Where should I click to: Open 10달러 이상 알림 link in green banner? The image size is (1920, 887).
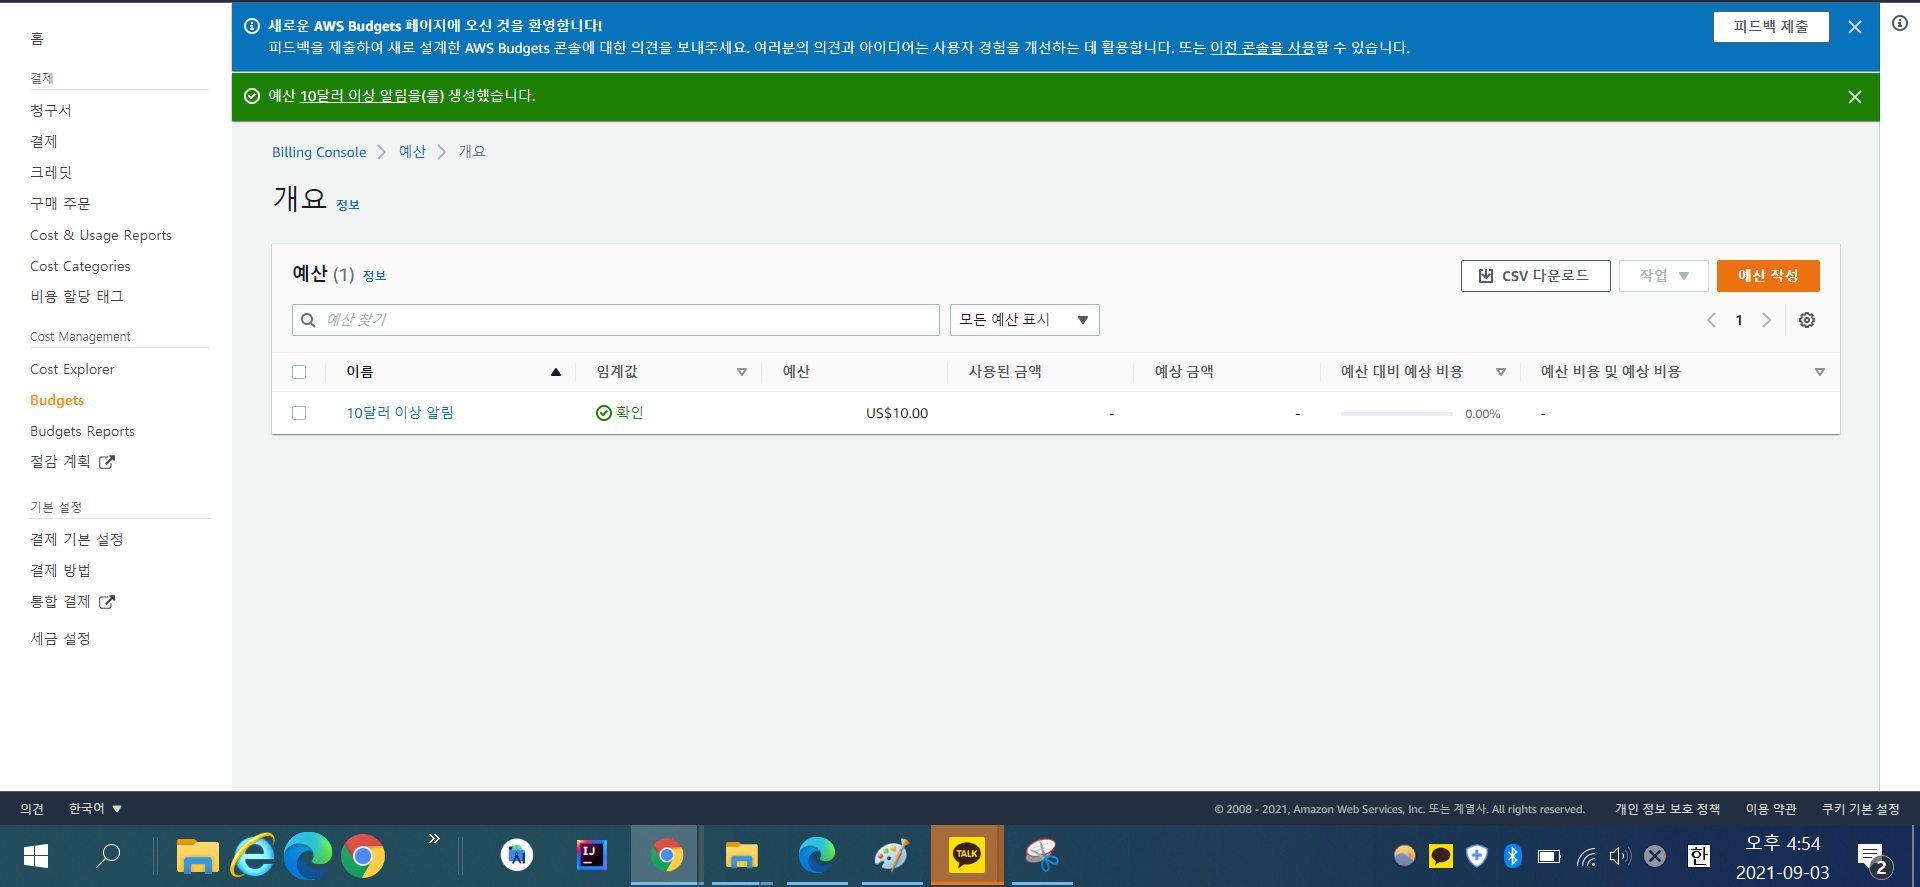(x=354, y=96)
